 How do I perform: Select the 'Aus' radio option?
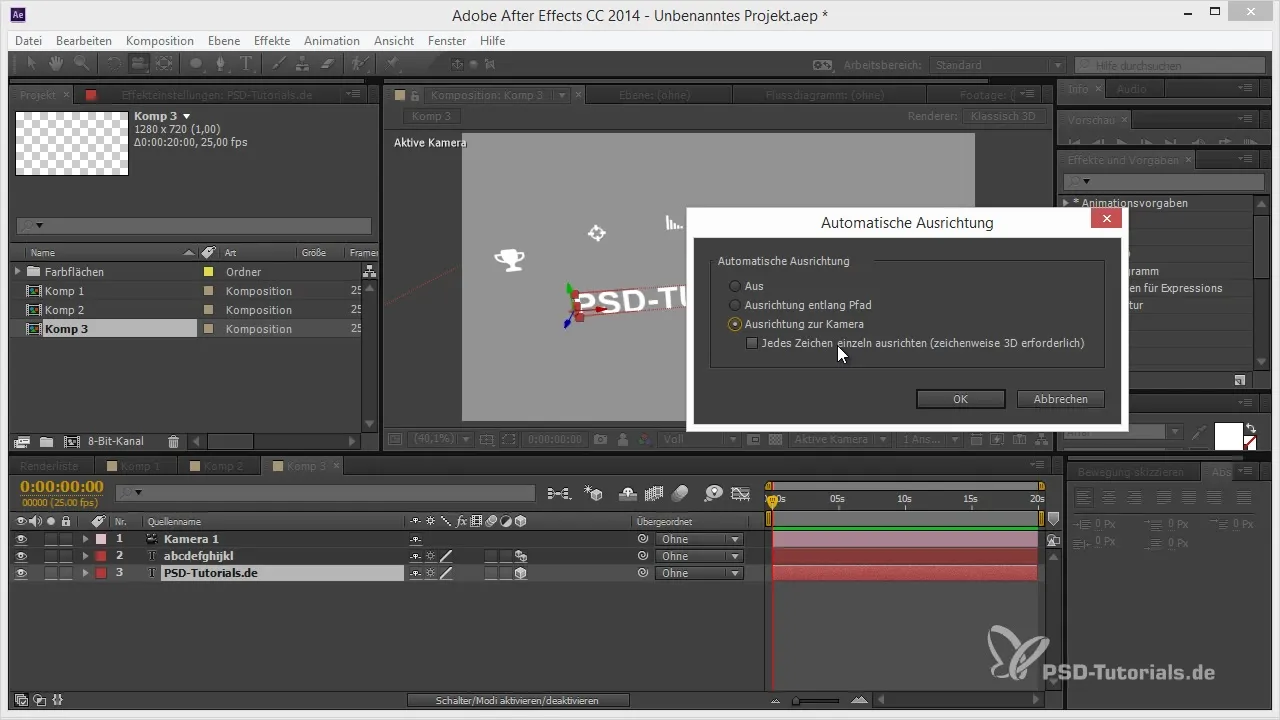(x=735, y=286)
